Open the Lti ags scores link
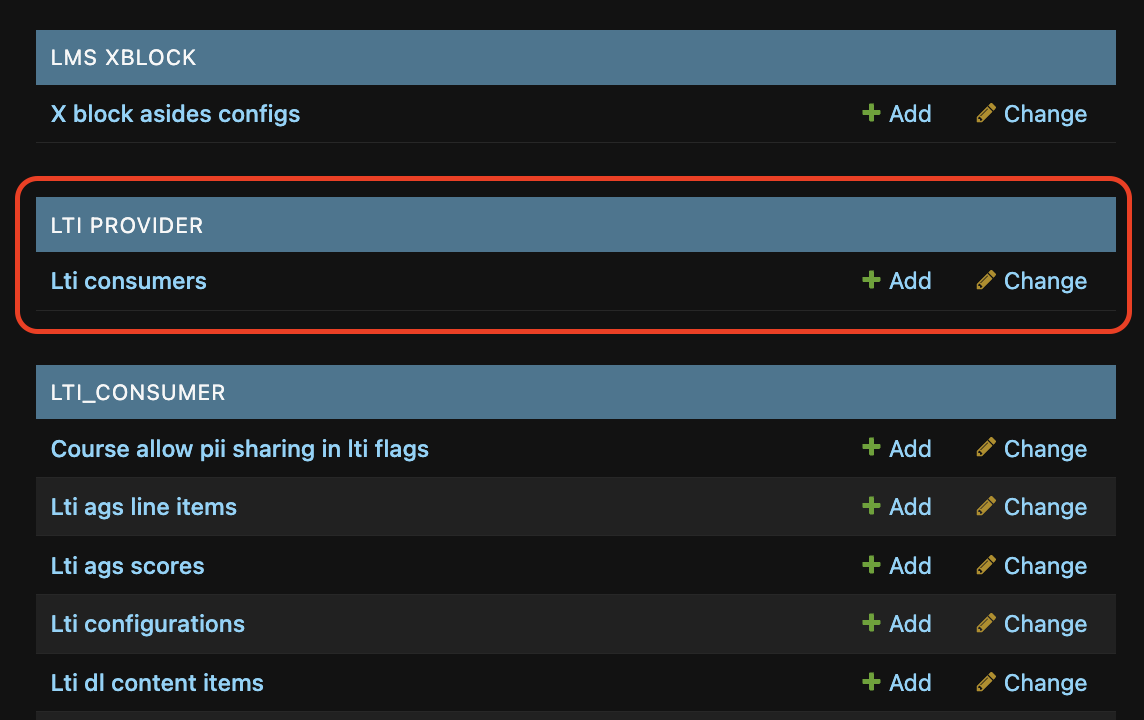The width and height of the screenshot is (1144, 720). pos(127,566)
